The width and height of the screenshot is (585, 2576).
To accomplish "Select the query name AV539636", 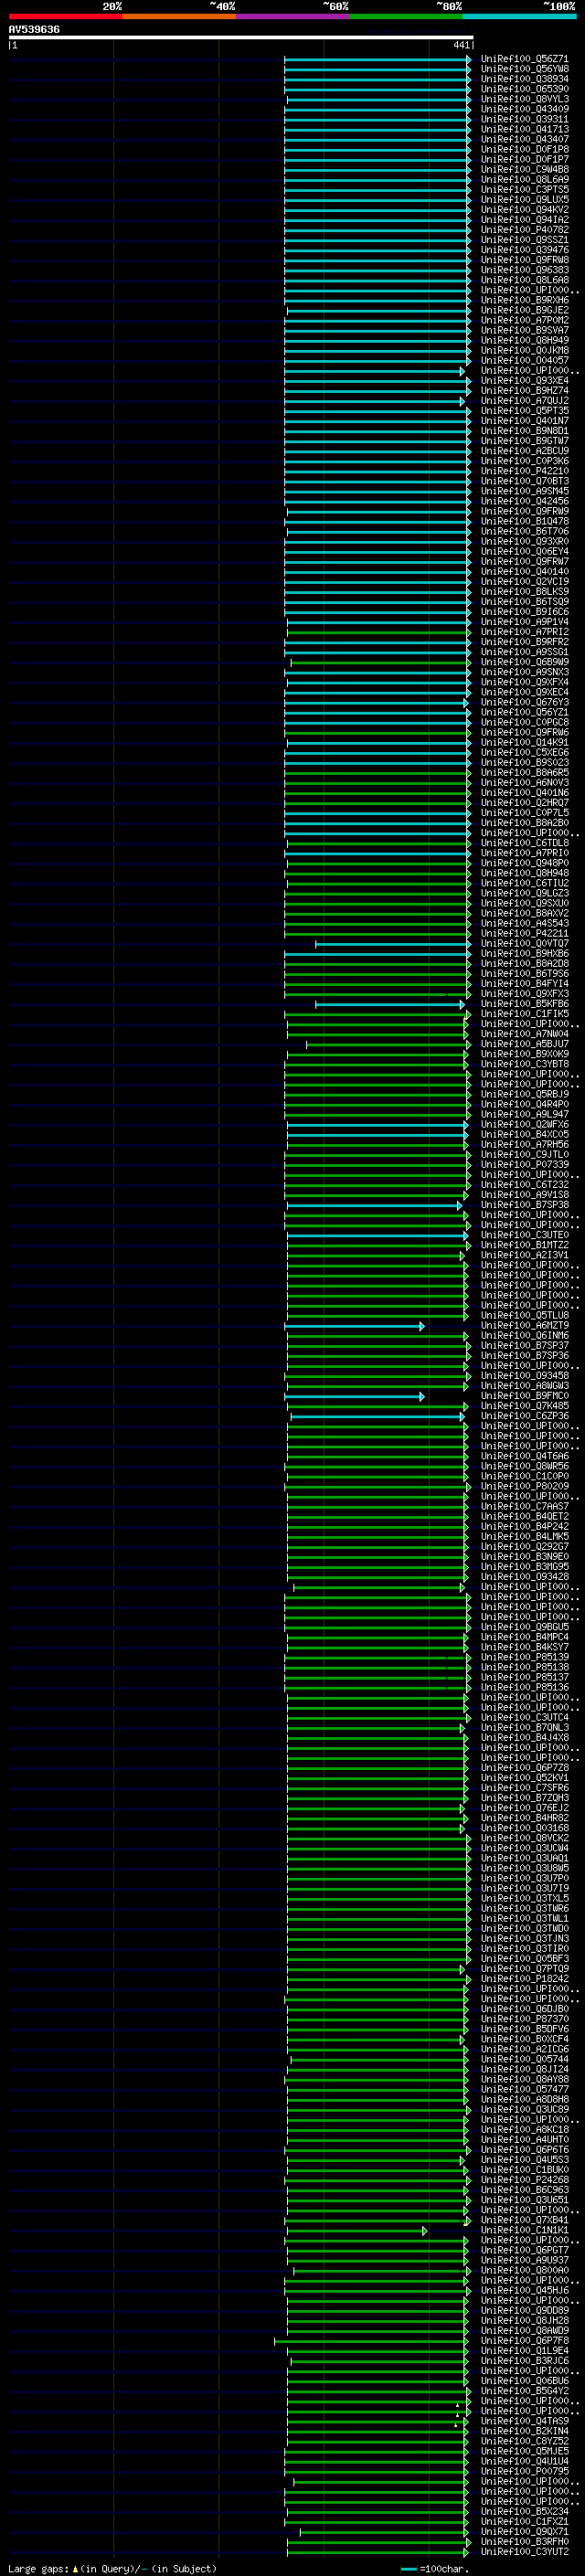I will pos(34,29).
